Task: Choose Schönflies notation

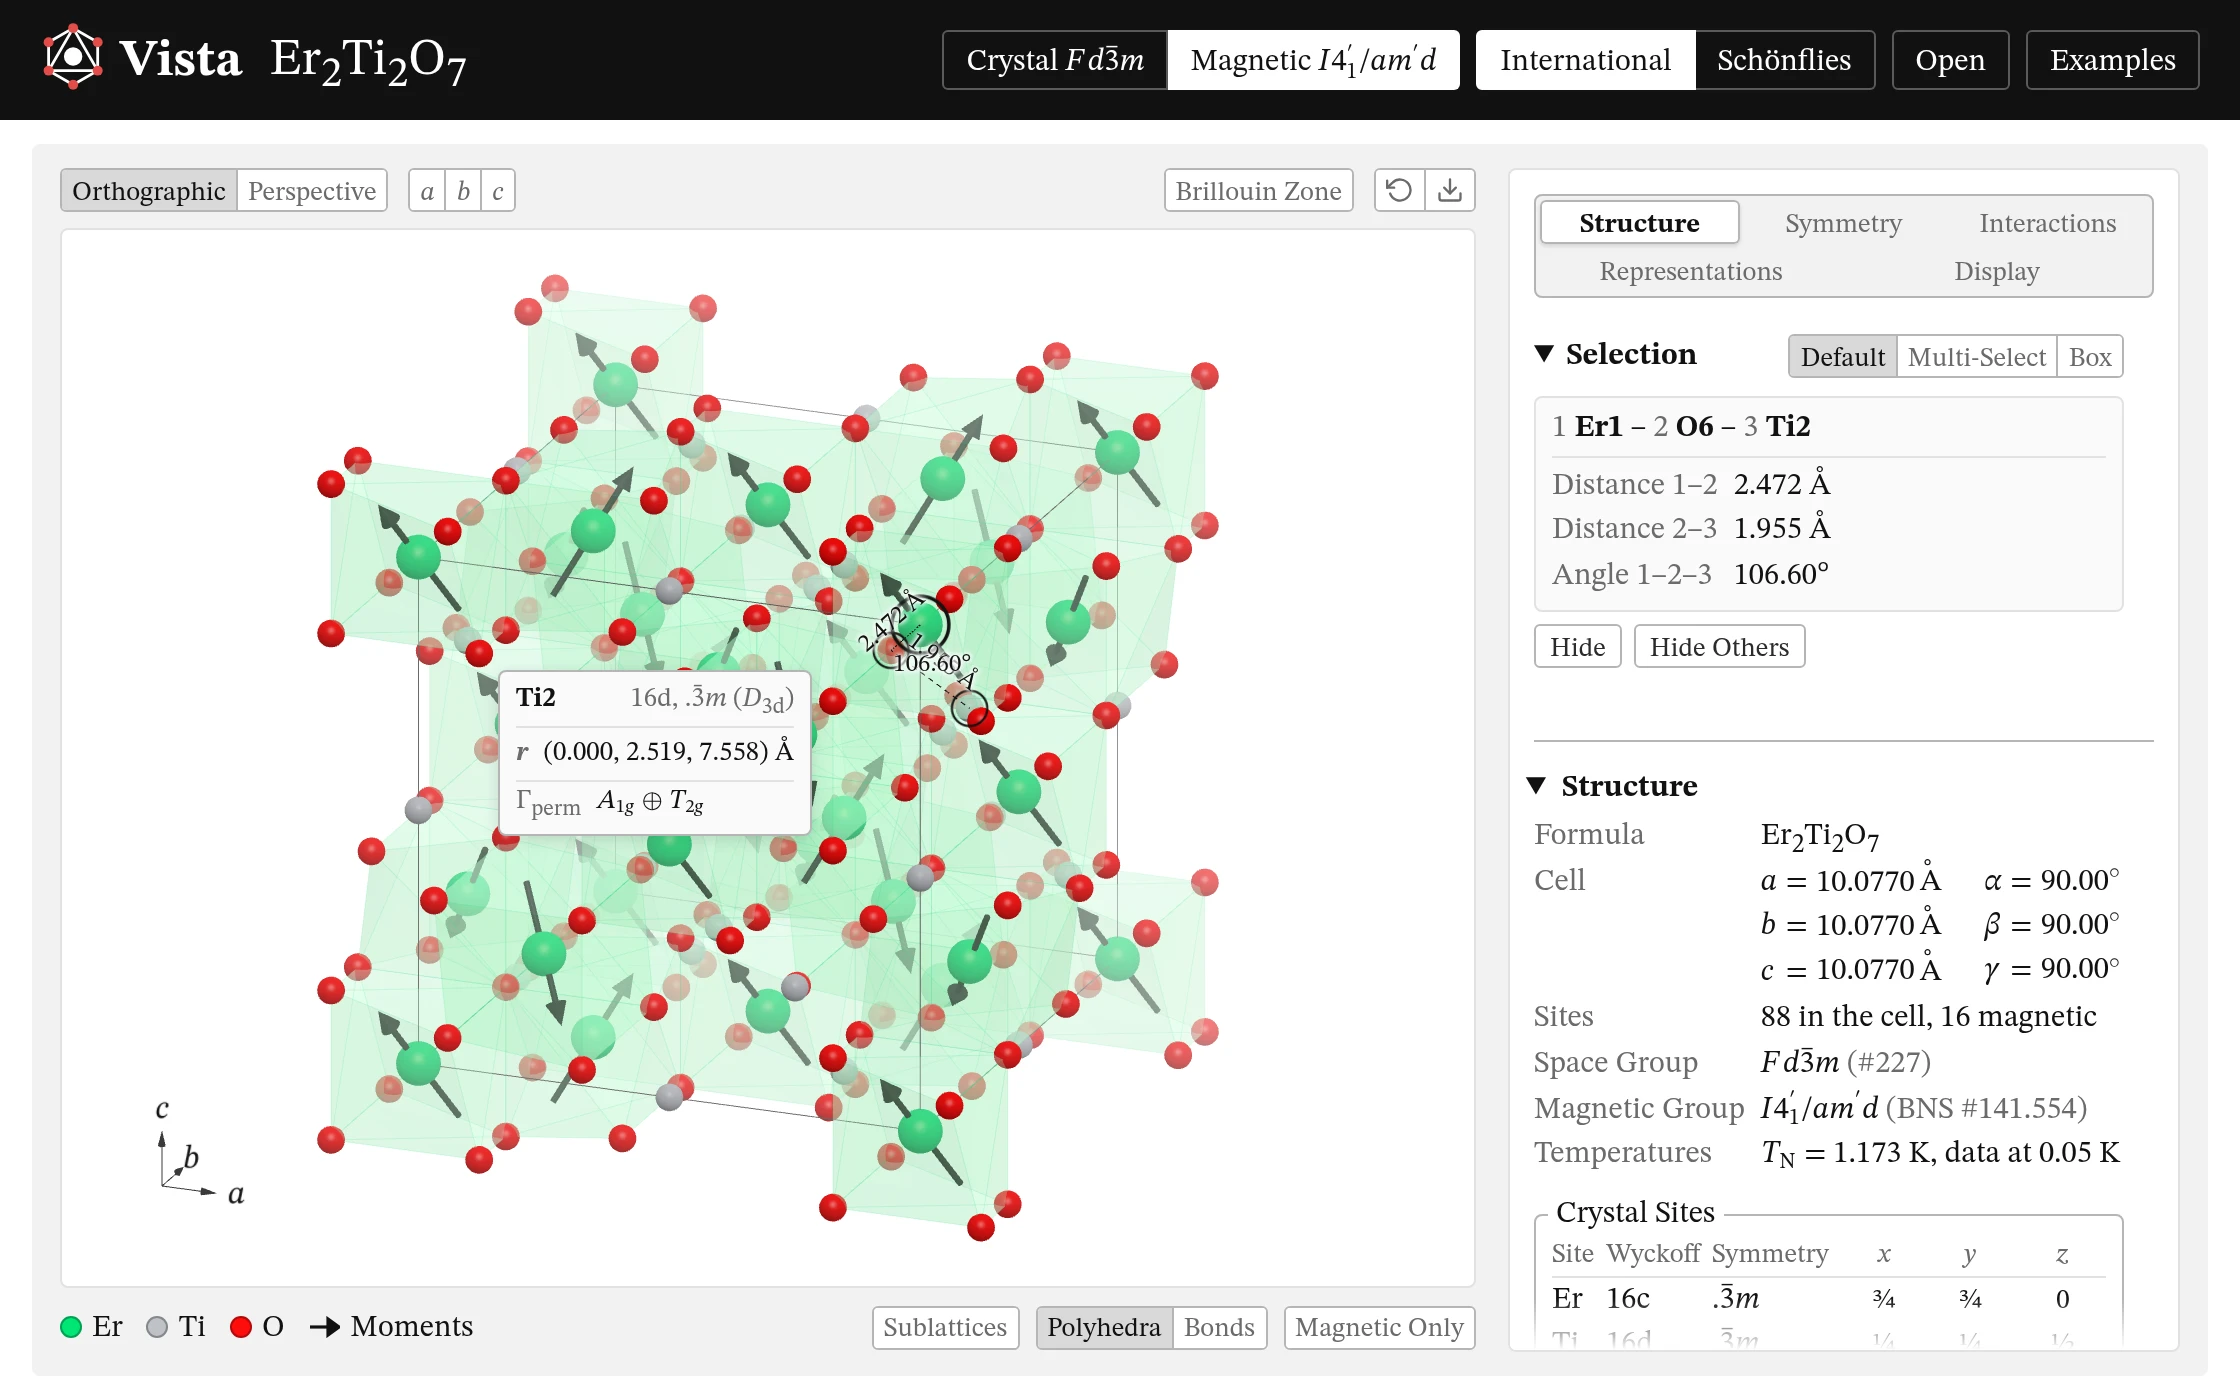Action: click(1784, 60)
